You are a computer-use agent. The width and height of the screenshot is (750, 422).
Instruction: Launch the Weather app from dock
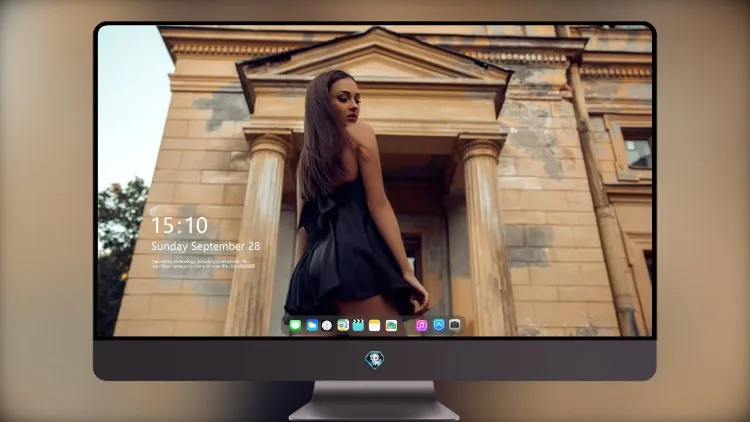pyautogui.click(x=312, y=325)
